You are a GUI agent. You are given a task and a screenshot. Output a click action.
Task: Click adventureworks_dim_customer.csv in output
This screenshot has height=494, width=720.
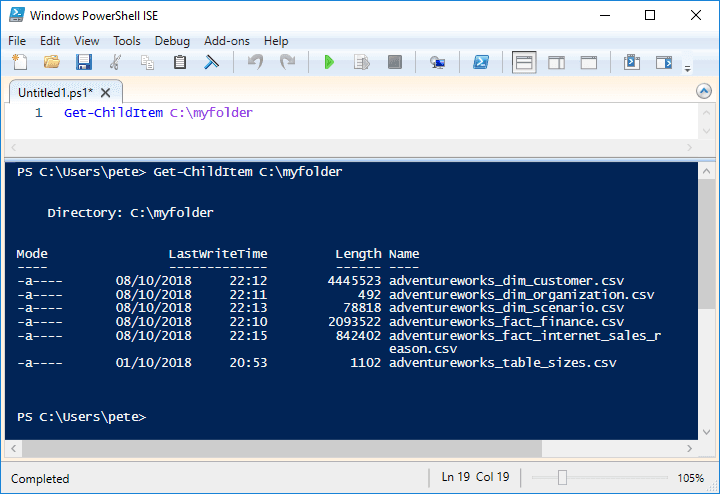[x=506, y=281]
